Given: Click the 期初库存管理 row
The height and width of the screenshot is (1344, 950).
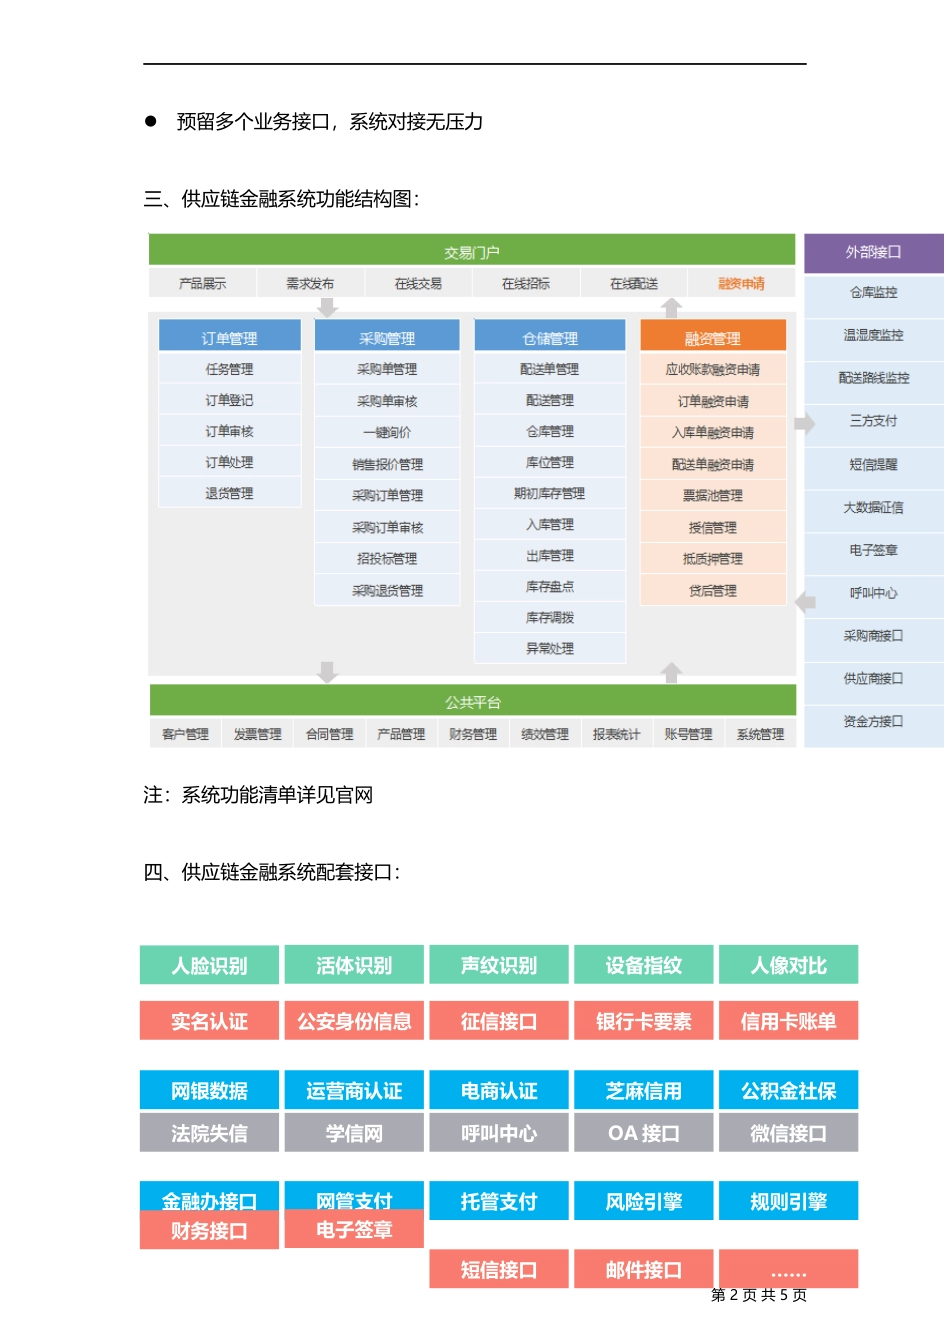Looking at the screenshot, I should point(550,493).
